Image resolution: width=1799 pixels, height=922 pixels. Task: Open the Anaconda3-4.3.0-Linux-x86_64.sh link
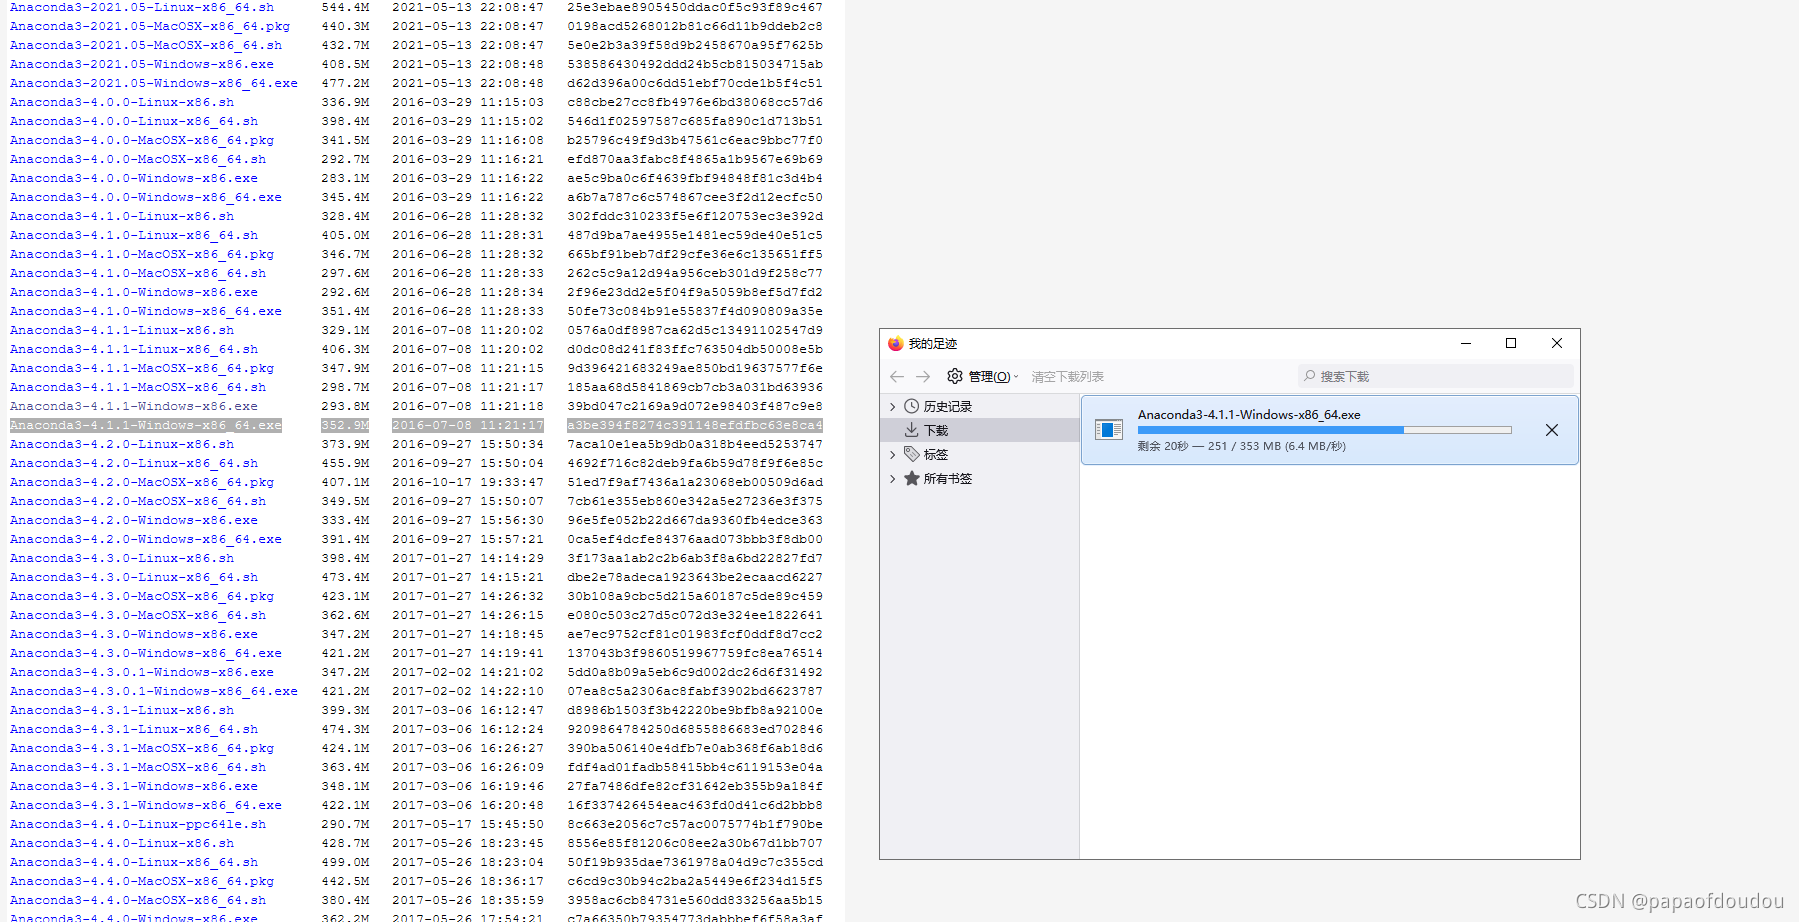pyautogui.click(x=134, y=577)
